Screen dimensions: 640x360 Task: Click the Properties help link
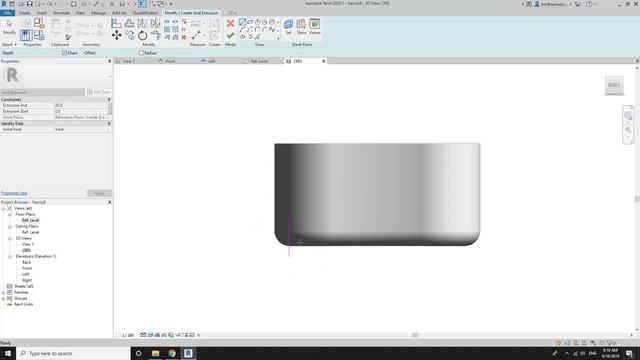click(14, 193)
